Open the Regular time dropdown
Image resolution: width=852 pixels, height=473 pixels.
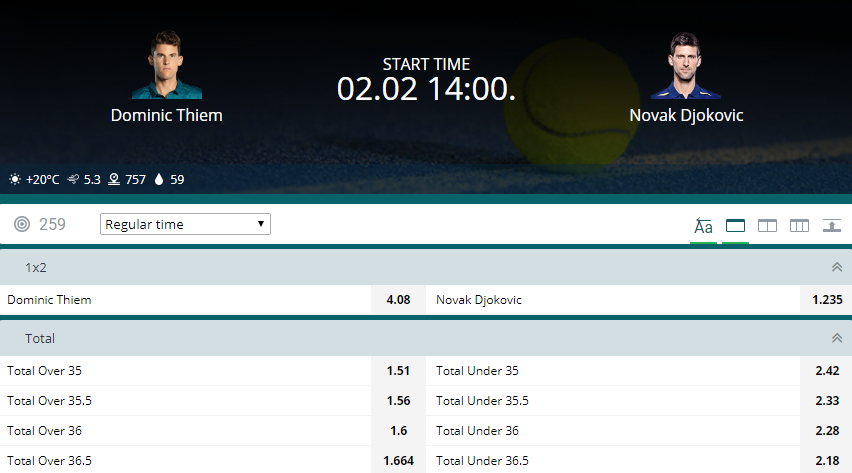pyautogui.click(x=185, y=224)
